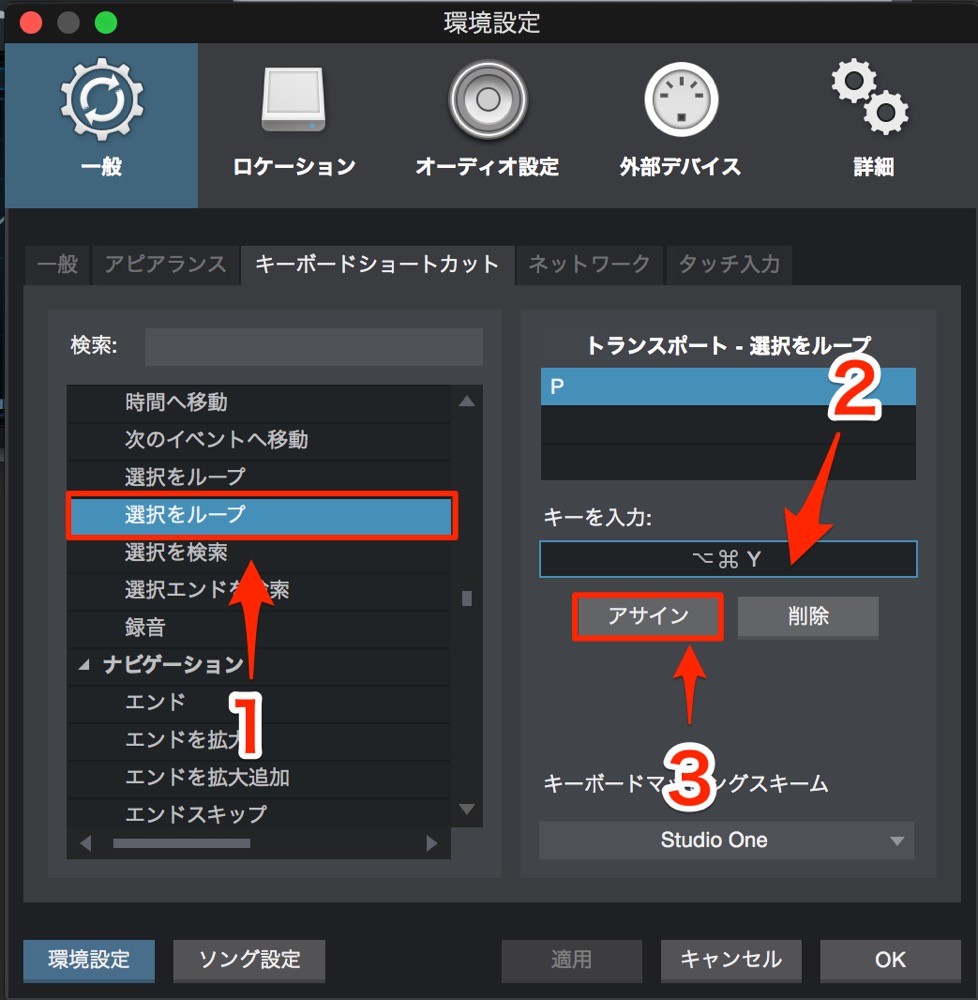Click the 適用 apply button
The image size is (978, 1000).
(x=571, y=960)
